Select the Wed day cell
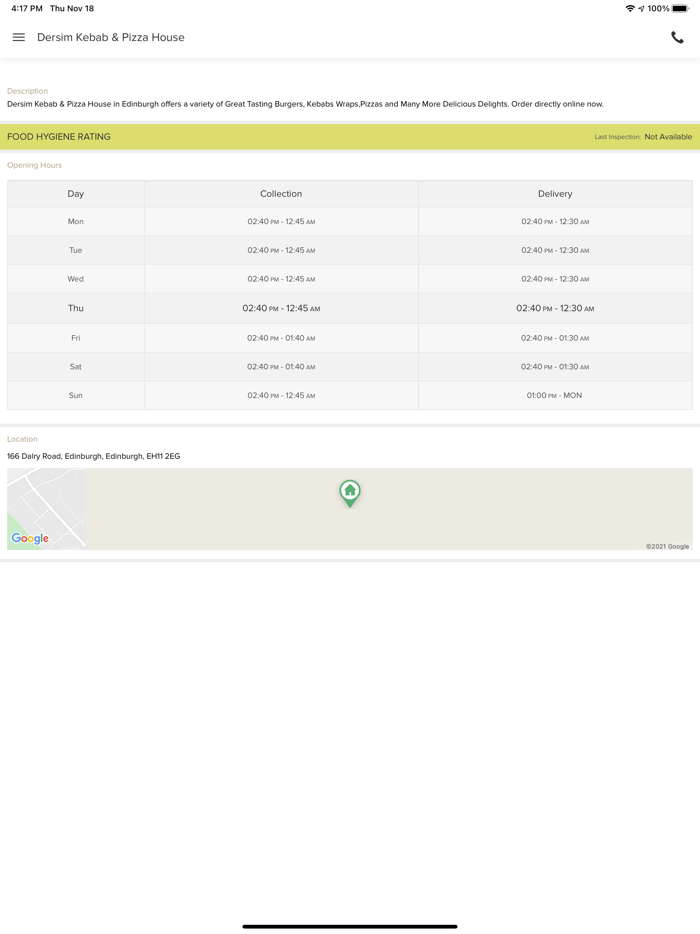The width and height of the screenshot is (700, 934). [76, 279]
